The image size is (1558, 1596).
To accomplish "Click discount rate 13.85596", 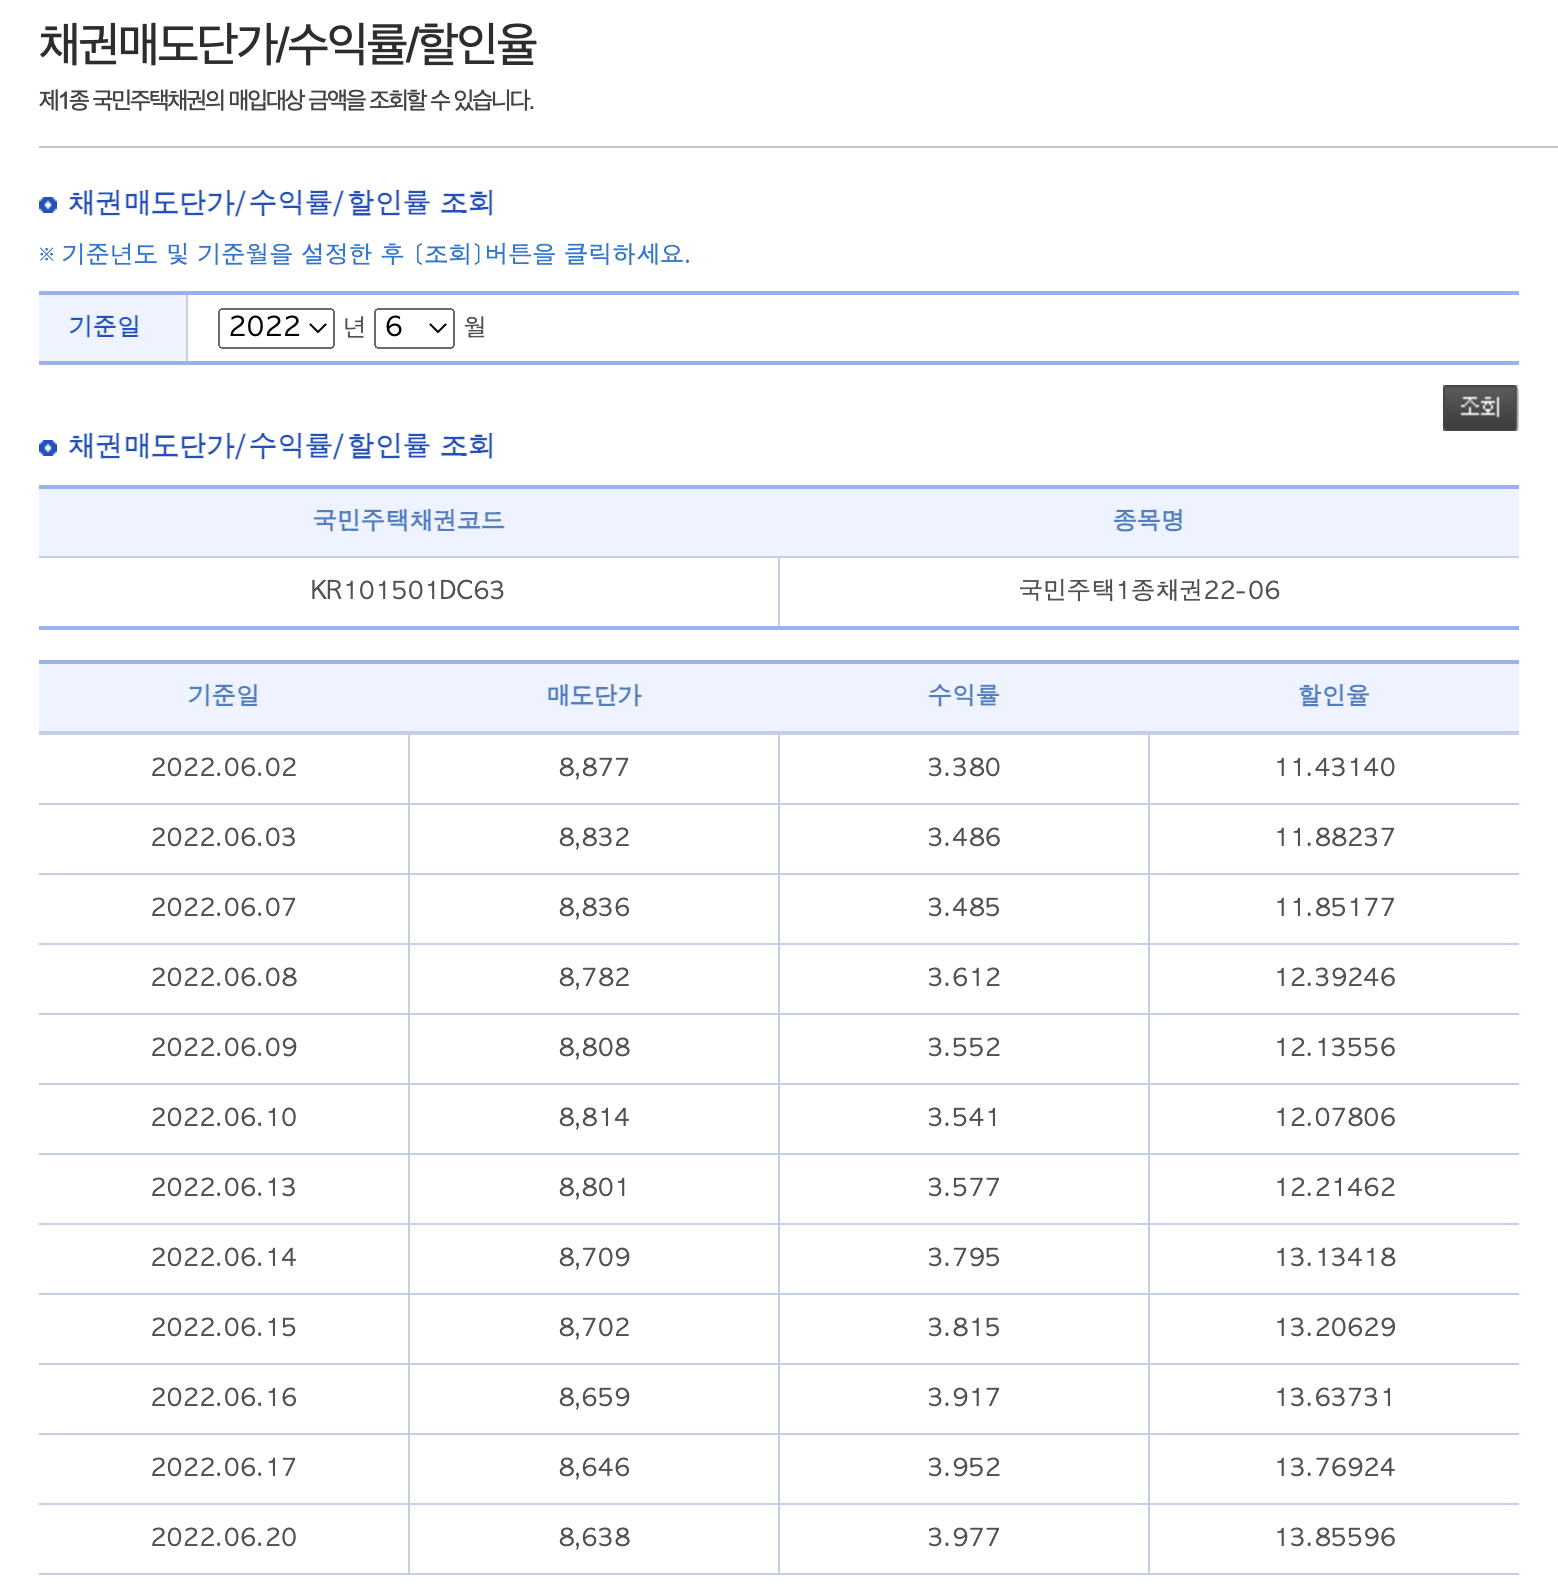I will tap(1335, 1538).
